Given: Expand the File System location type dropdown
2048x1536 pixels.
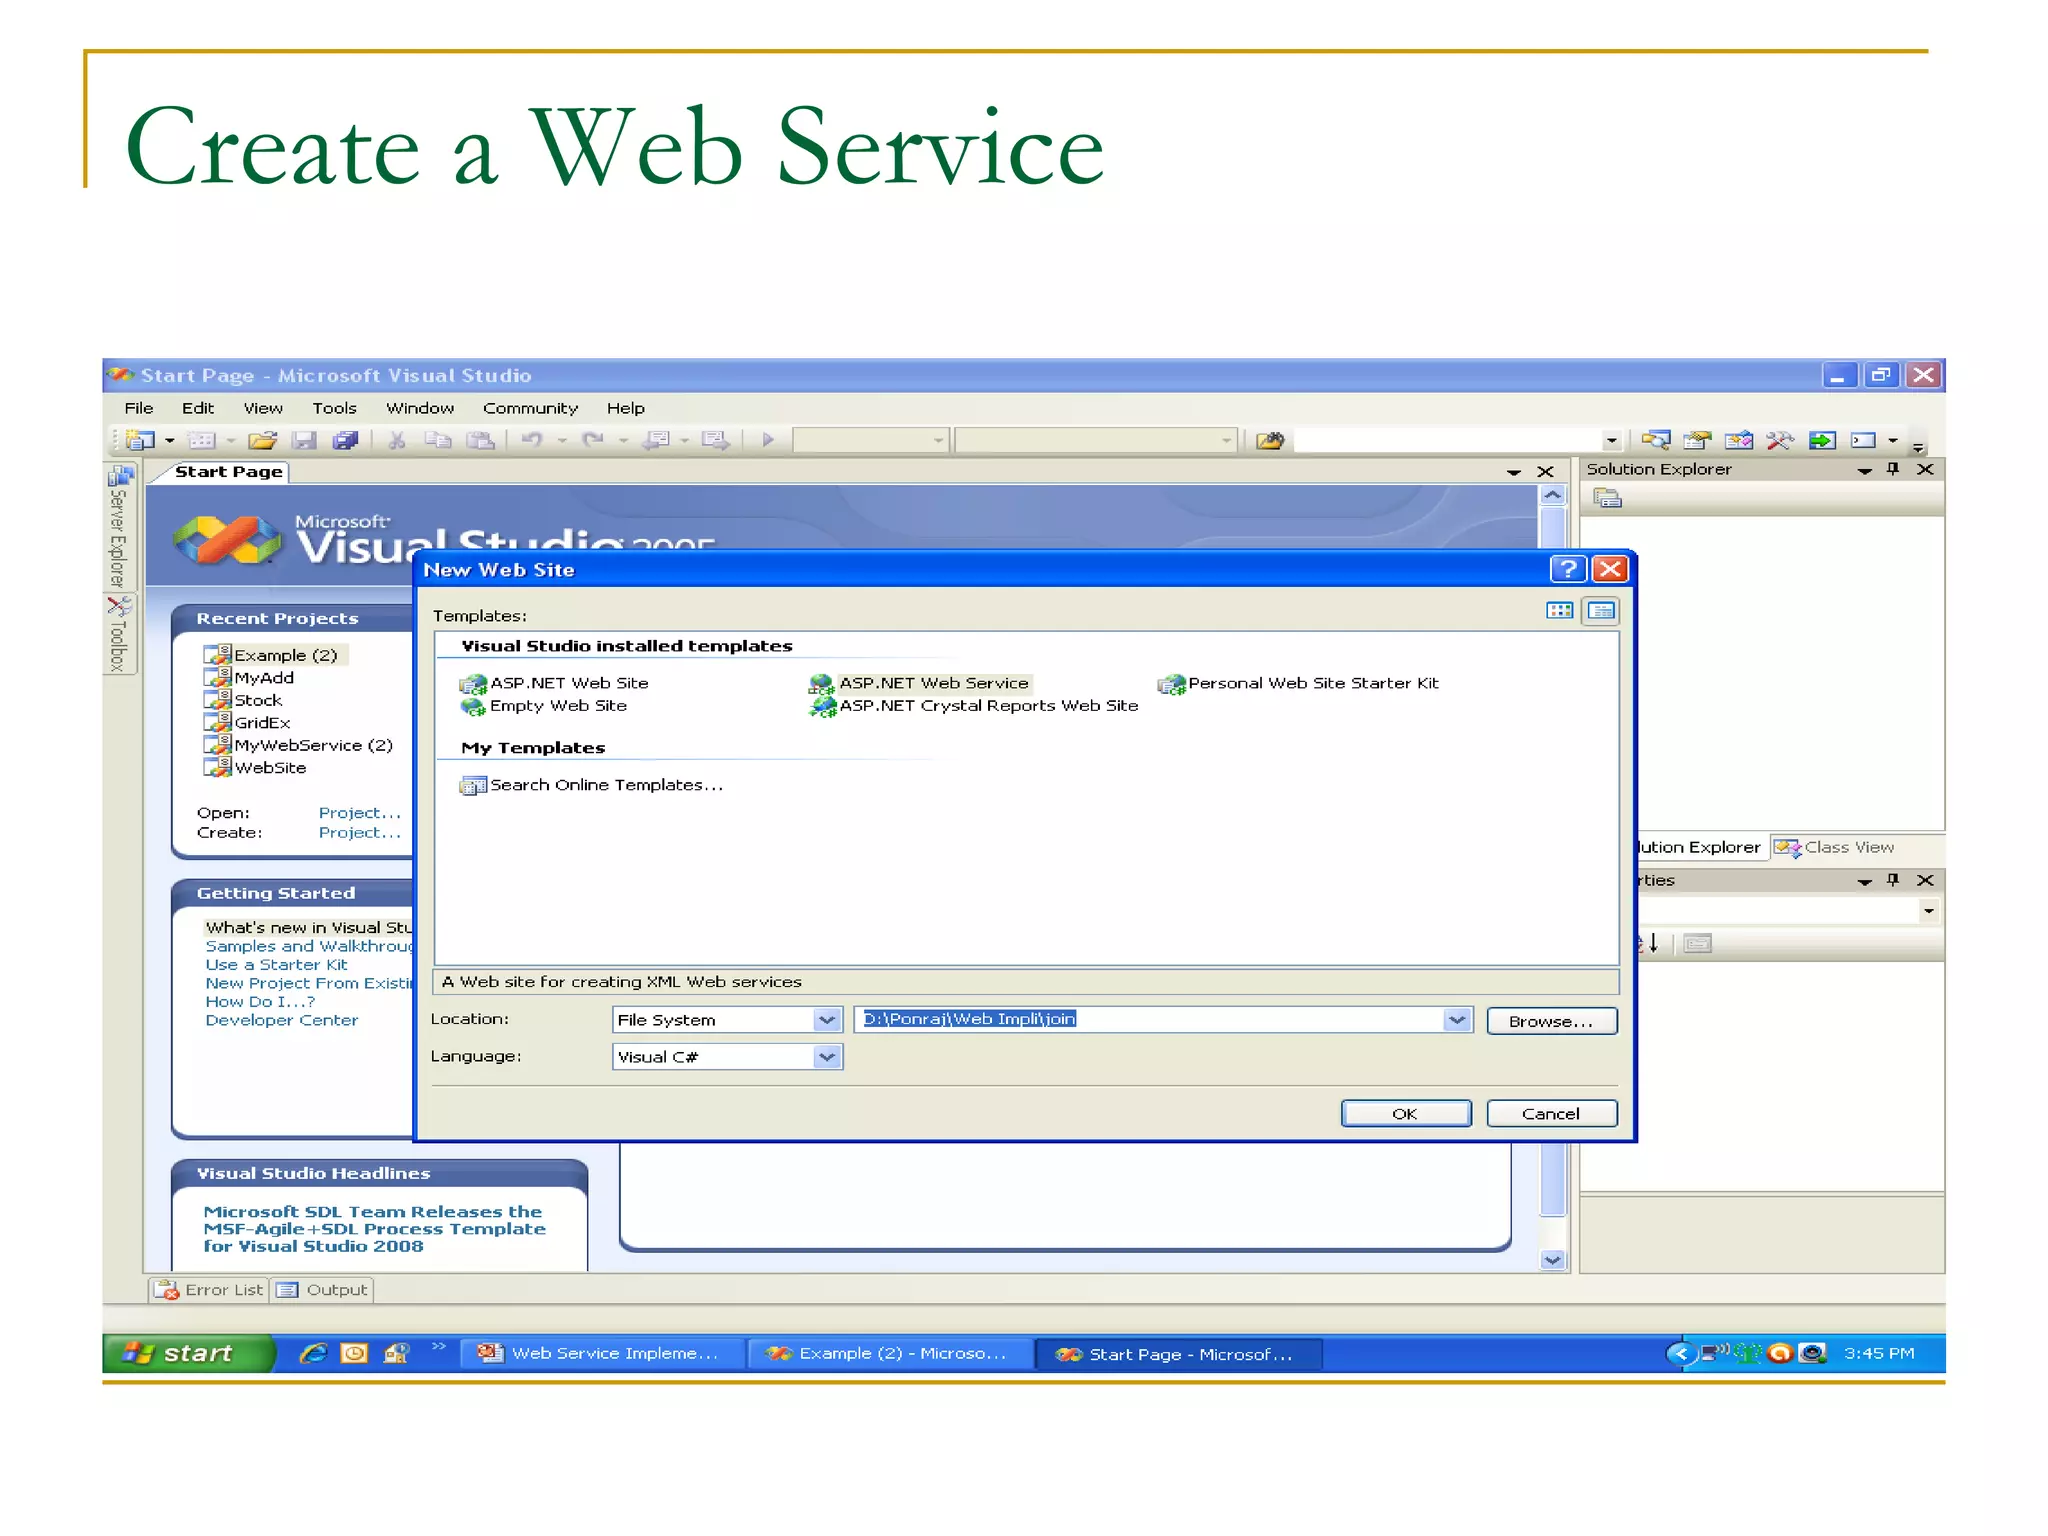Looking at the screenshot, I should [x=827, y=1020].
